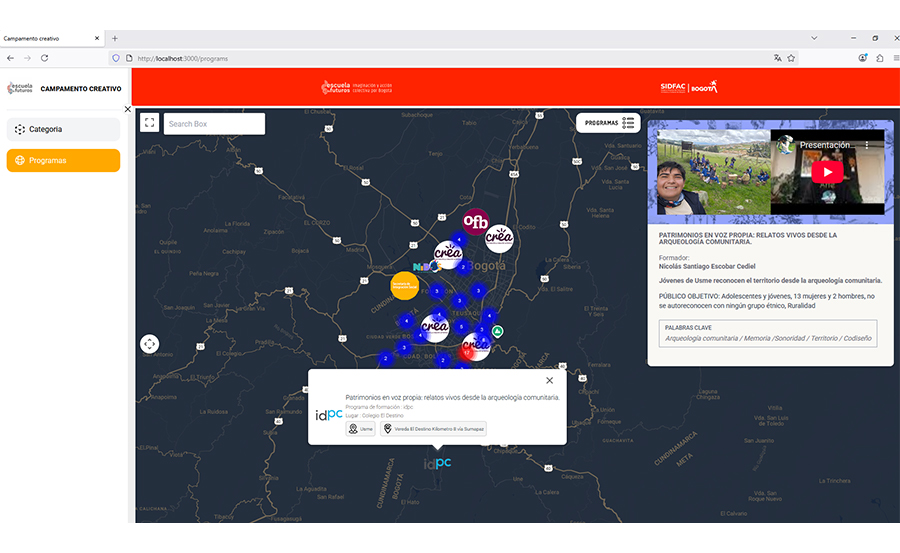The height and width of the screenshot is (553, 900).
Task: Bookmark the page with the star icon
Action: pos(791,58)
